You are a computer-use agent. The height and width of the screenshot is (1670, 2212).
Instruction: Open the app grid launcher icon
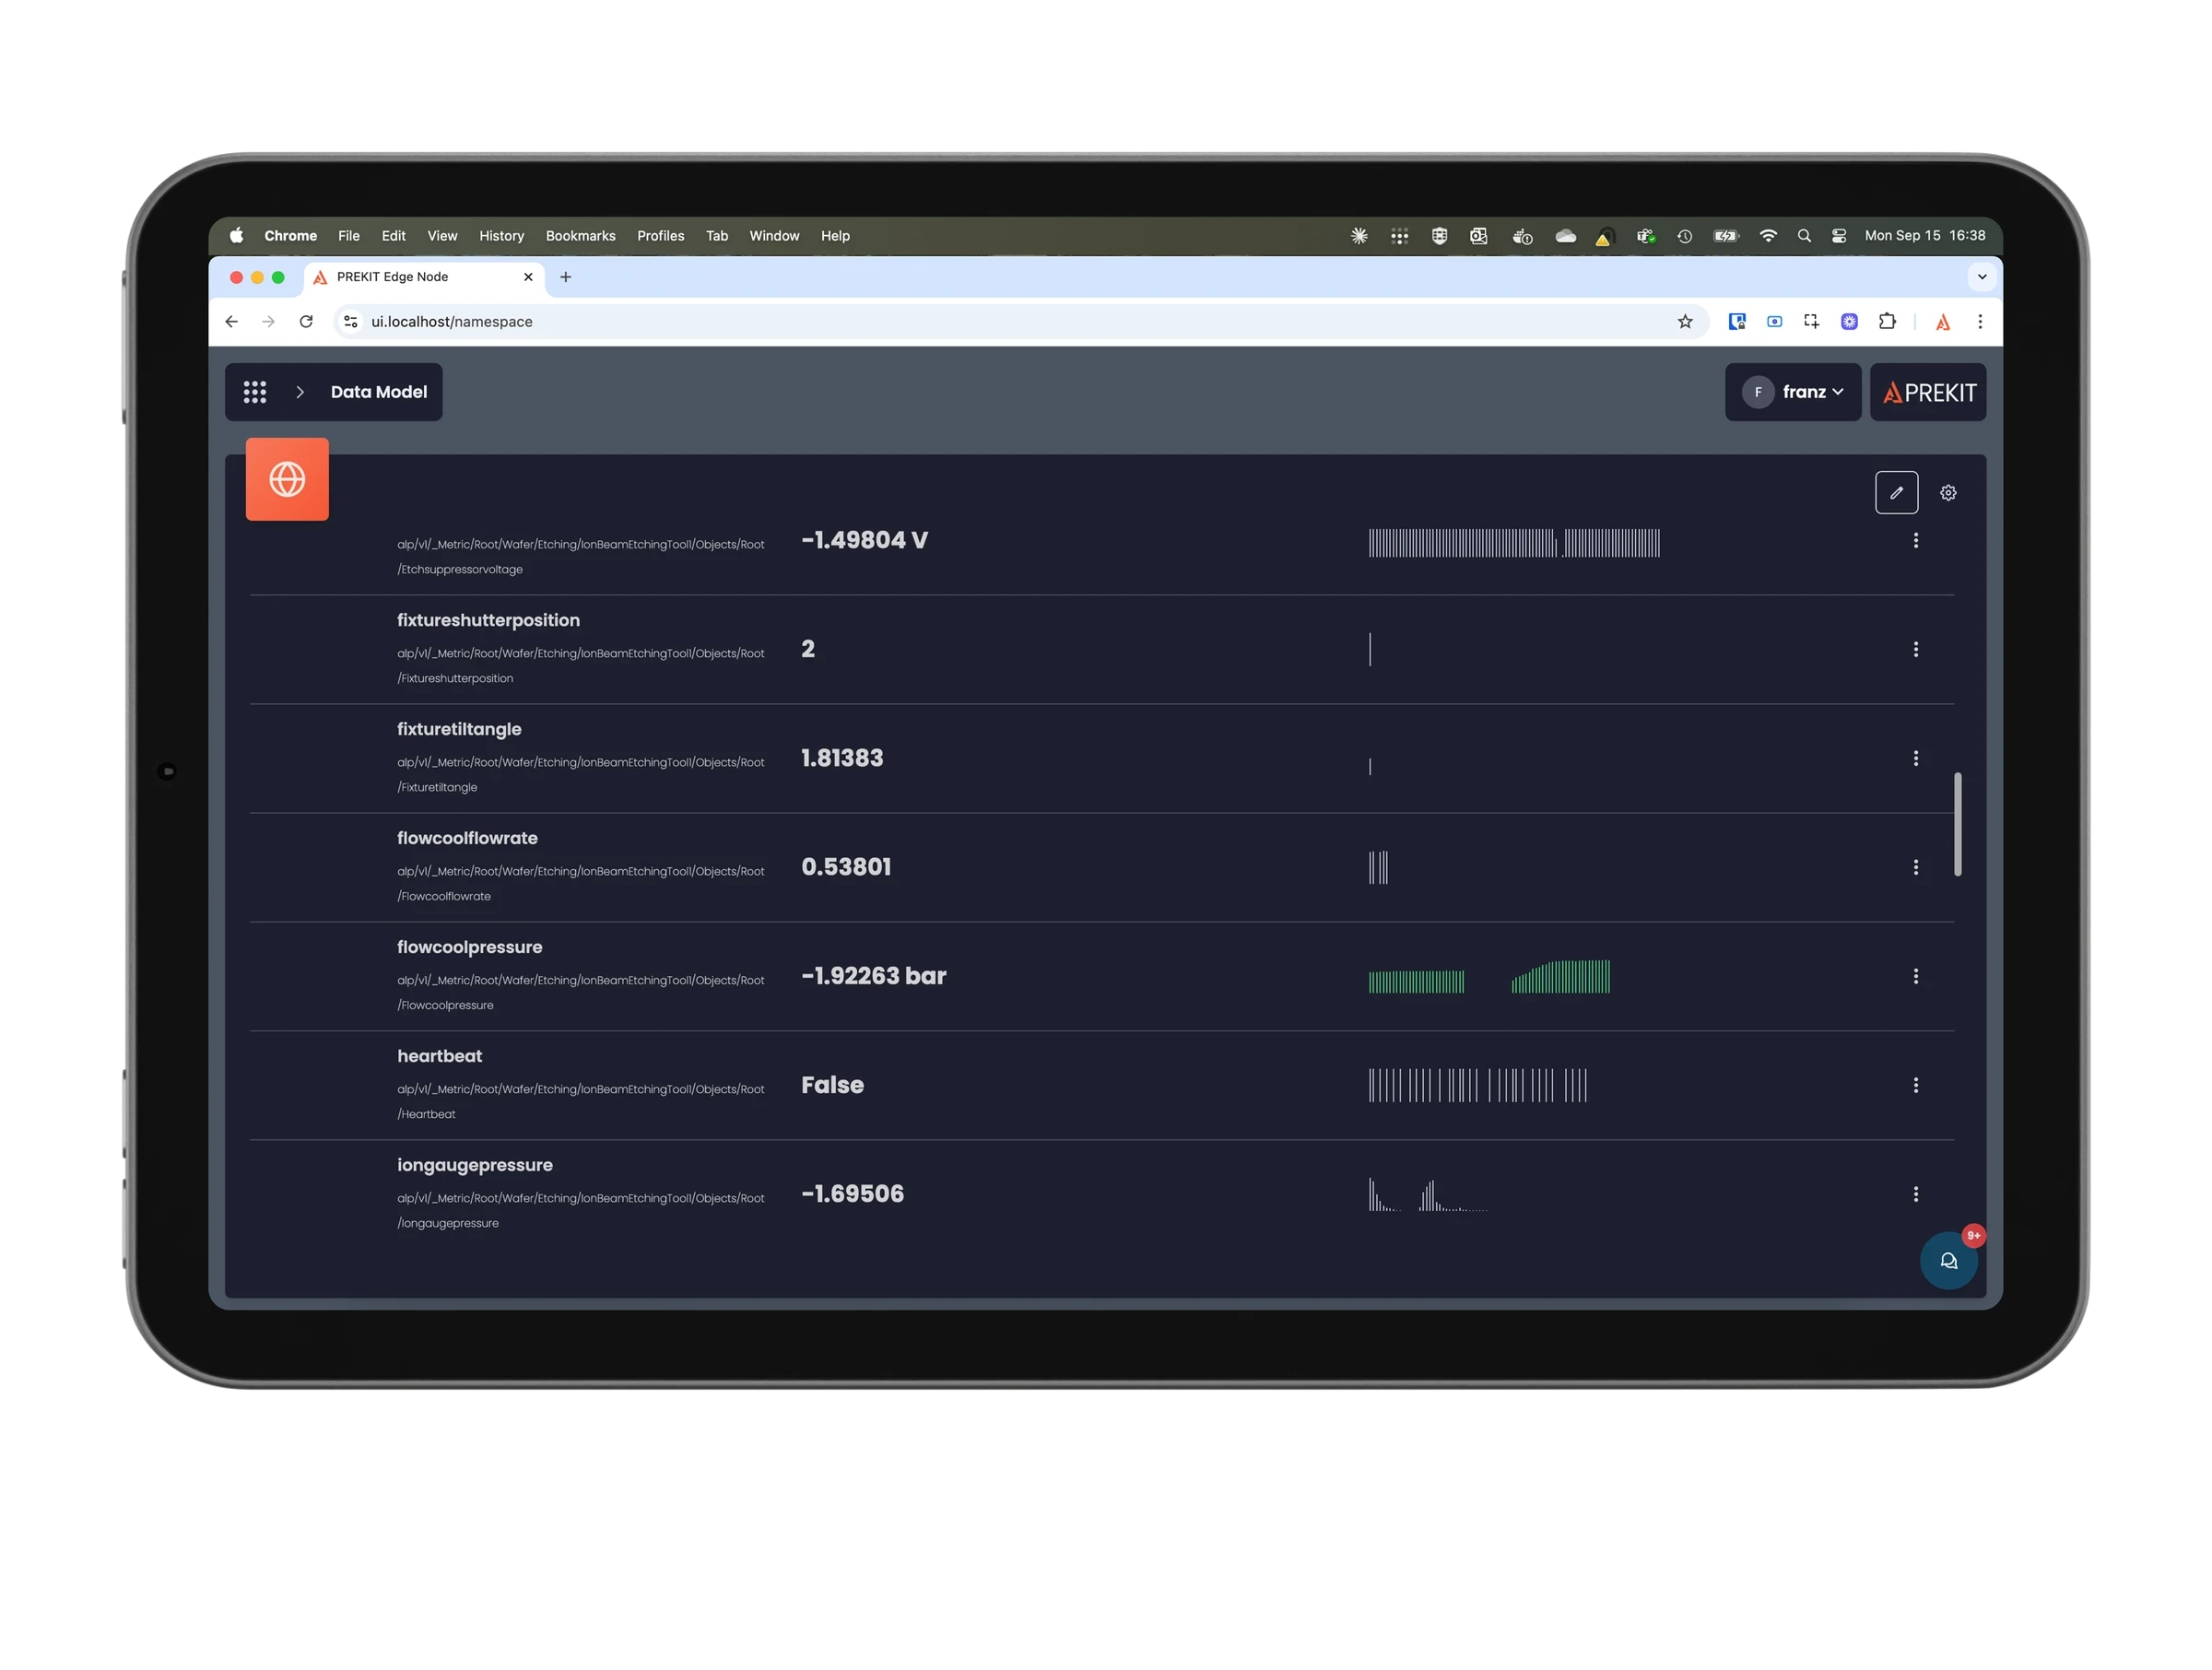pyautogui.click(x=255, y=392)
